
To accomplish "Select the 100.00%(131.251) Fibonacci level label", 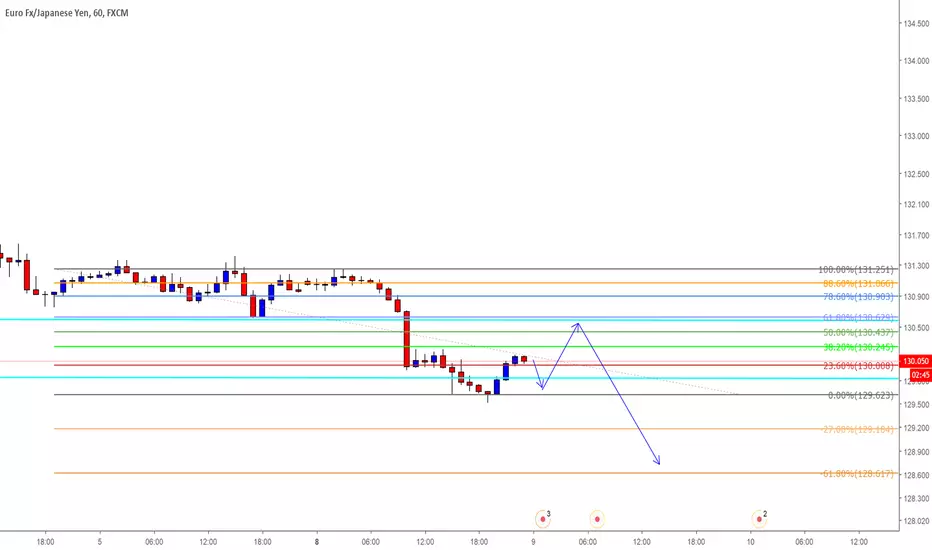I will point(855,269).
